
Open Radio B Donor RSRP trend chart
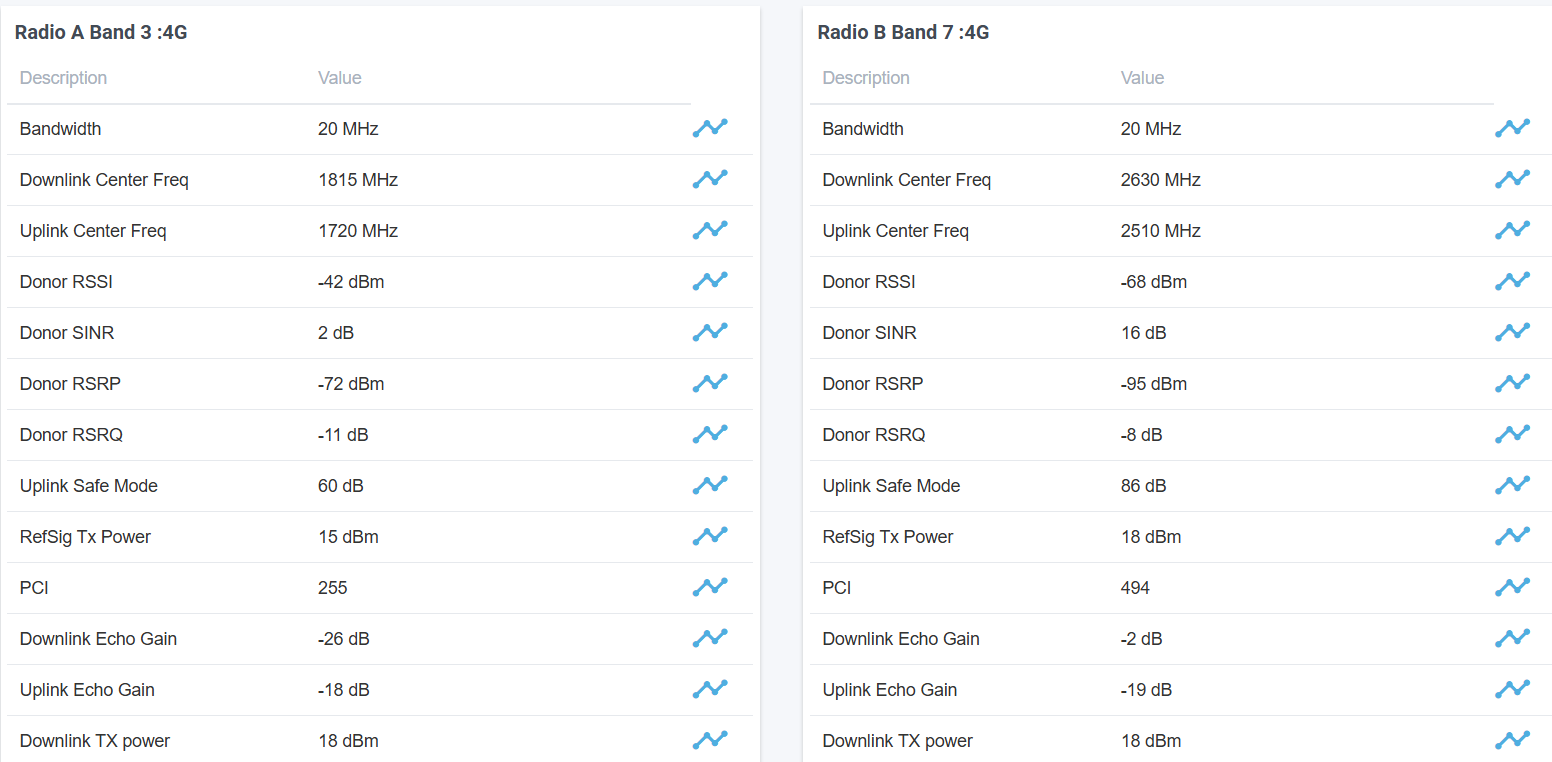coord(1512,383)
